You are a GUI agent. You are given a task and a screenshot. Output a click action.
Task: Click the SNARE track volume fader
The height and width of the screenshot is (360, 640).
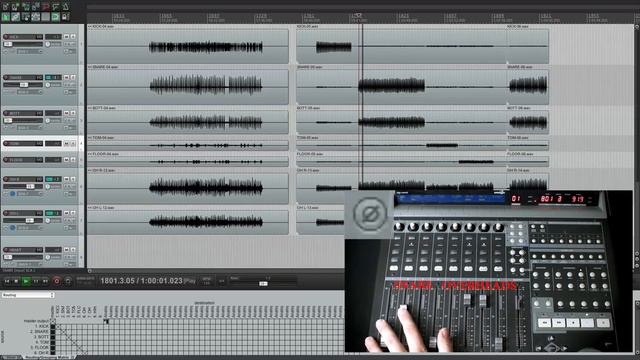coord(23,85)
